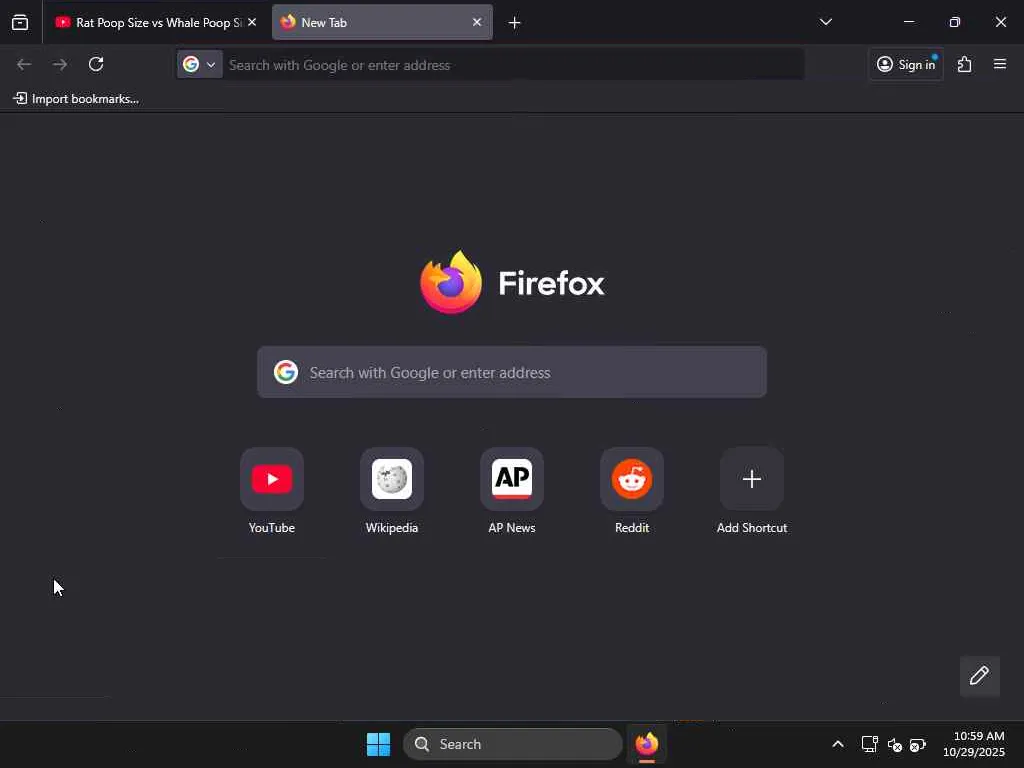Open the Firefox application menu
The width and height of the screenshot is (1024, 768).
click(x=1000, y=64)
